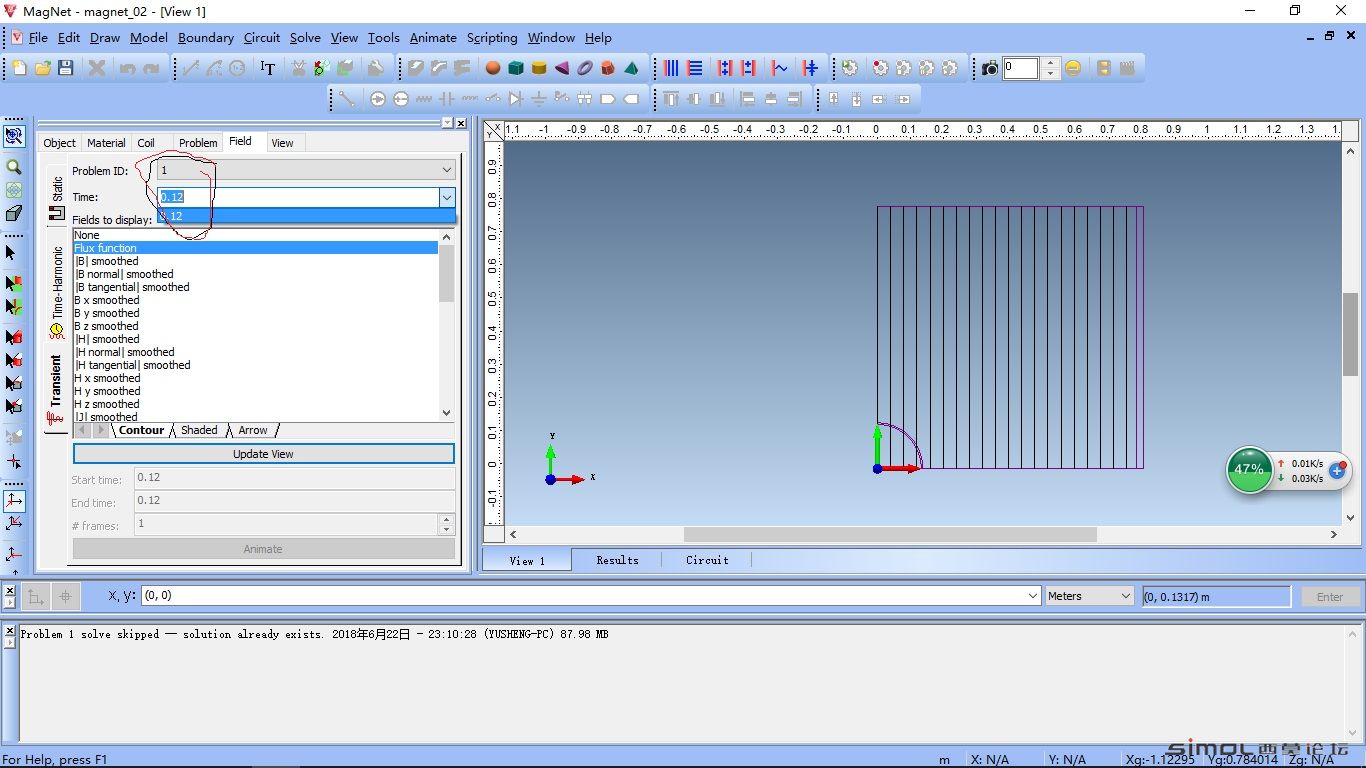Switch to the Object tab

[59, 143]
